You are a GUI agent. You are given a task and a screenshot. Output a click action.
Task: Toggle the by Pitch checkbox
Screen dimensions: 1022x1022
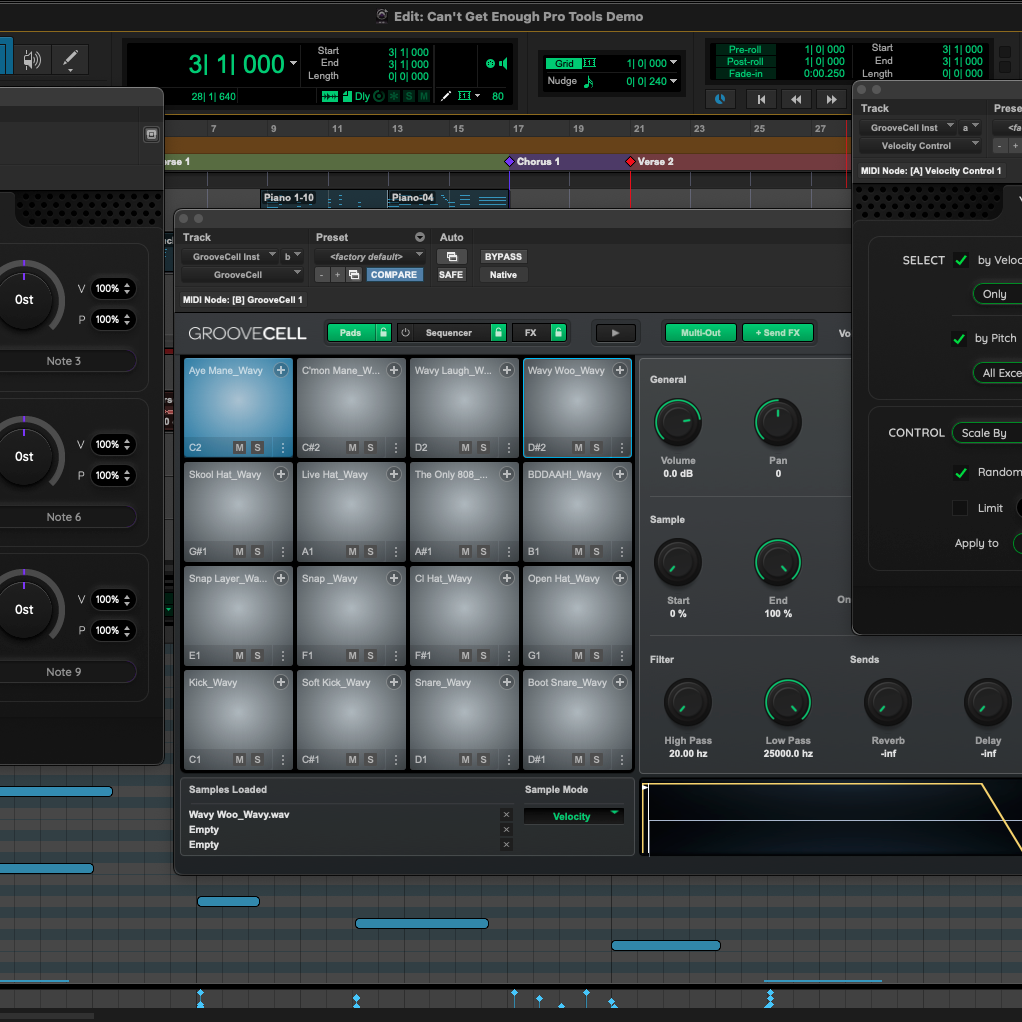(959, 339)
